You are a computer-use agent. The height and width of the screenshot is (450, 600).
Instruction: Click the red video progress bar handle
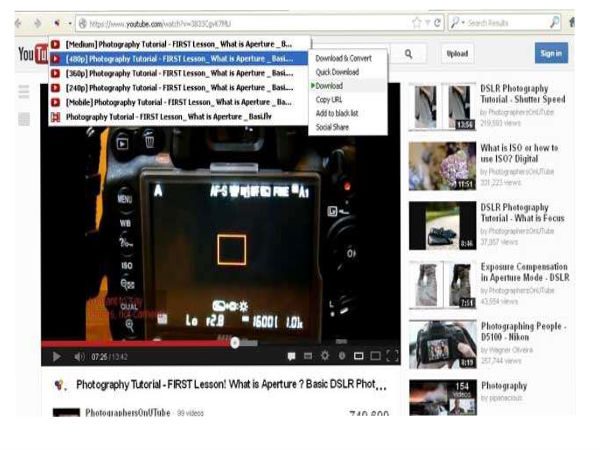[x=235, y=342]
